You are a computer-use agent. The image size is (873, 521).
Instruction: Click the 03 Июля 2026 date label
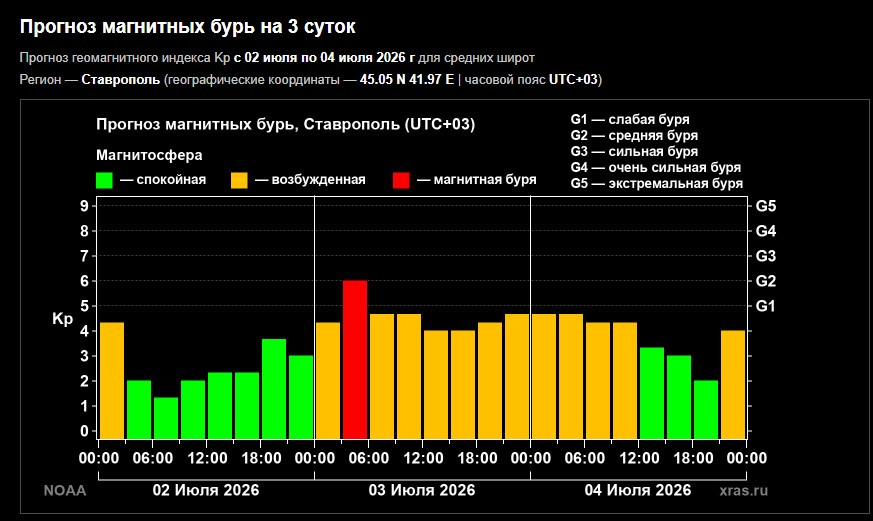click(x=422, y=490)
